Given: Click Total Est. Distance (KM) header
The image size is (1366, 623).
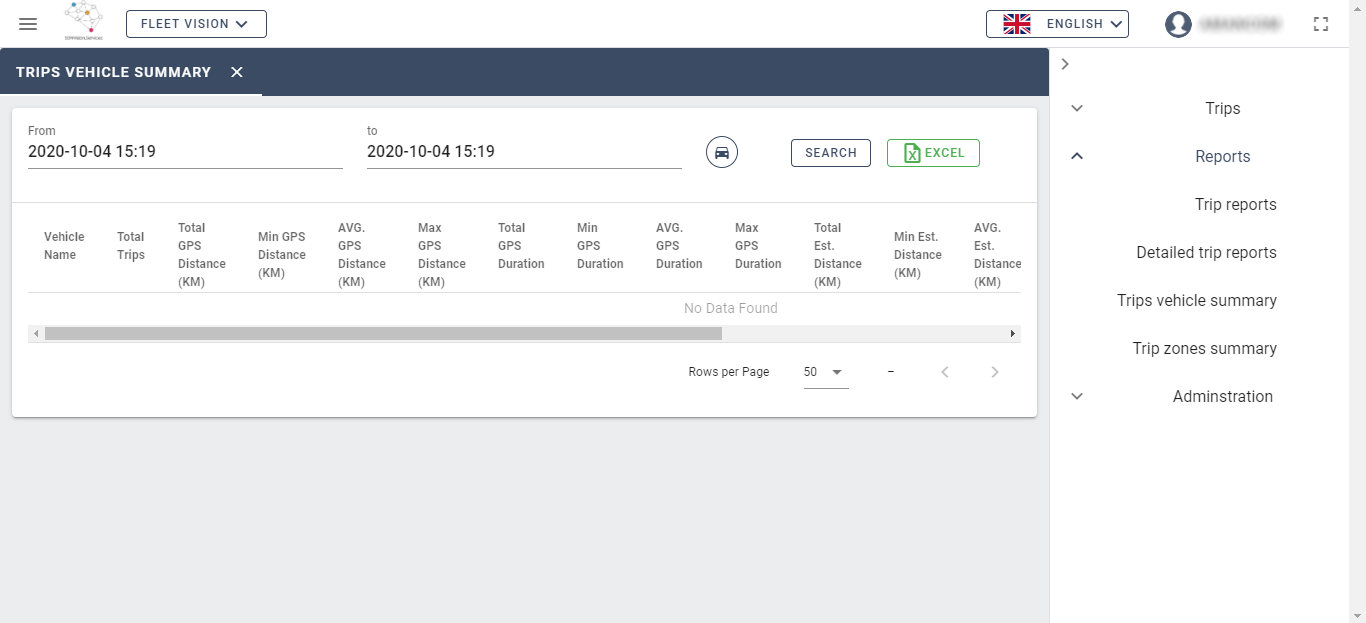Looking at the screenshot, I should [837, 255].
